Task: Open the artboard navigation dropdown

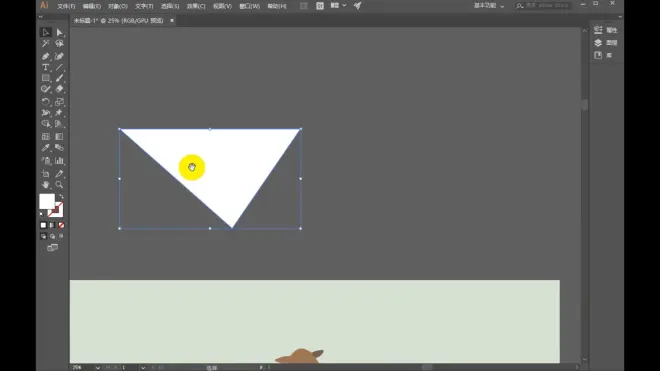Action: pyautogui.click(x=143, y=368)
